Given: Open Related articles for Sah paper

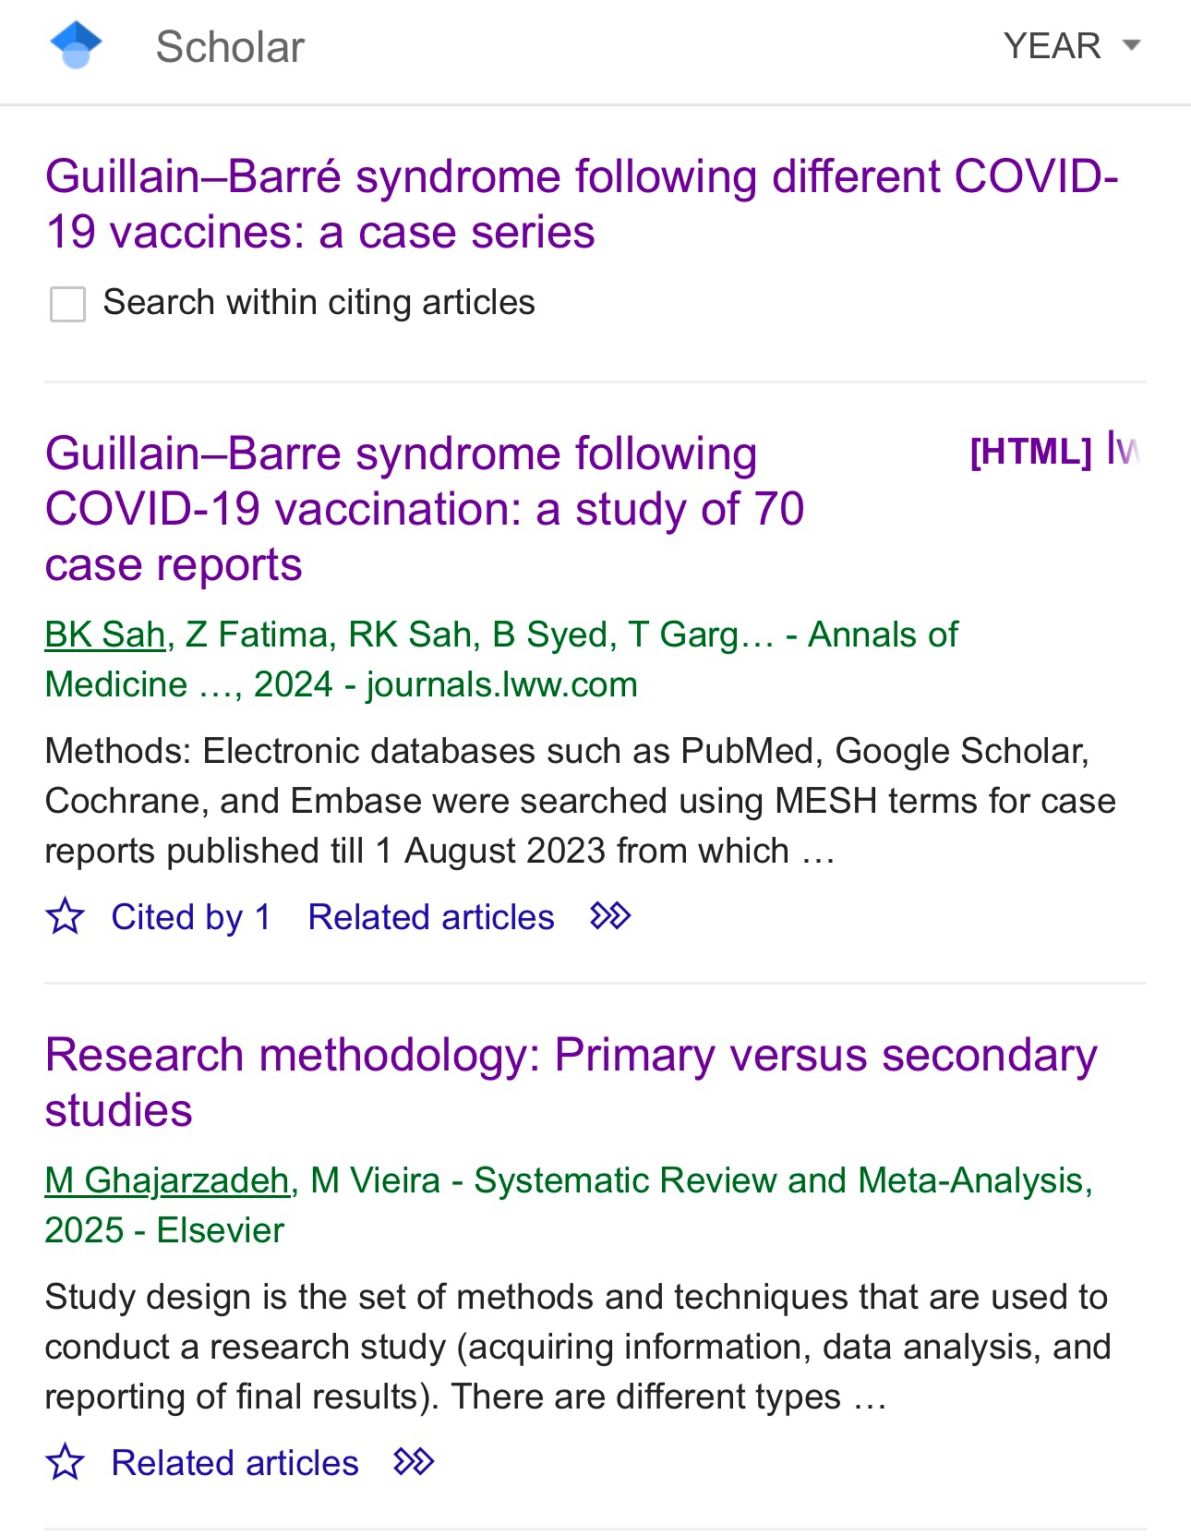Looking at the screenshot, I should tap(431, 917).
